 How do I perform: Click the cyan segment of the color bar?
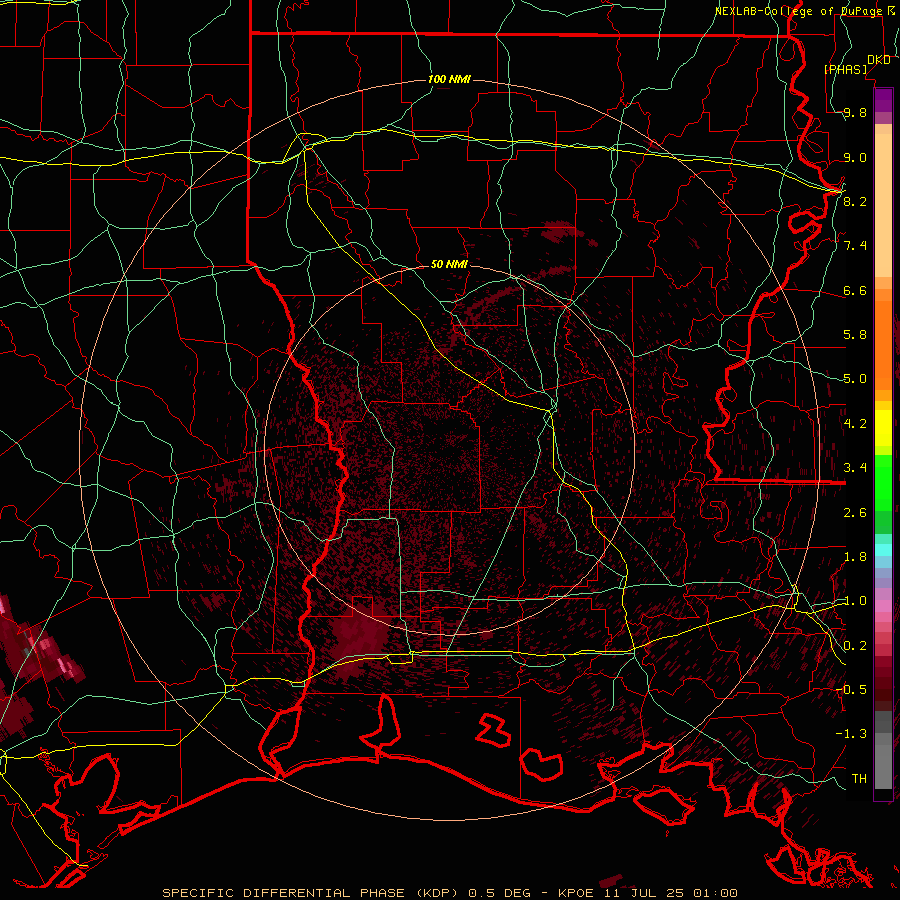point(883,550)
